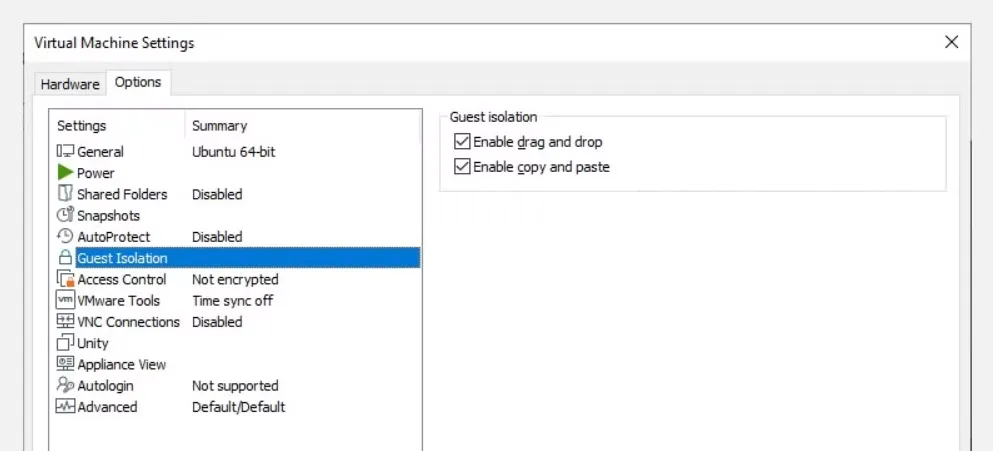Select the VNC Connections icon
The image size is (993, 451).
coord(65,321)
